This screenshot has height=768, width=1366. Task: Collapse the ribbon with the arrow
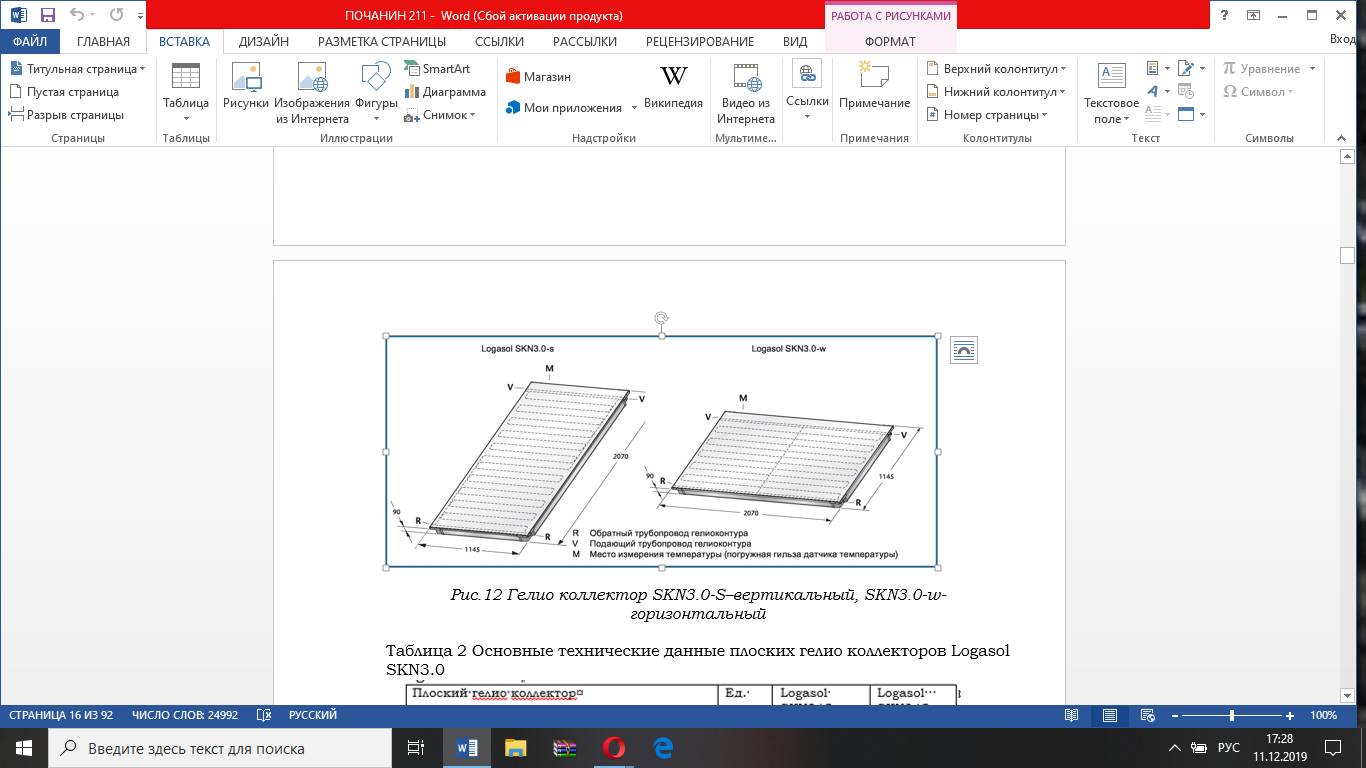coord(1343,138)
